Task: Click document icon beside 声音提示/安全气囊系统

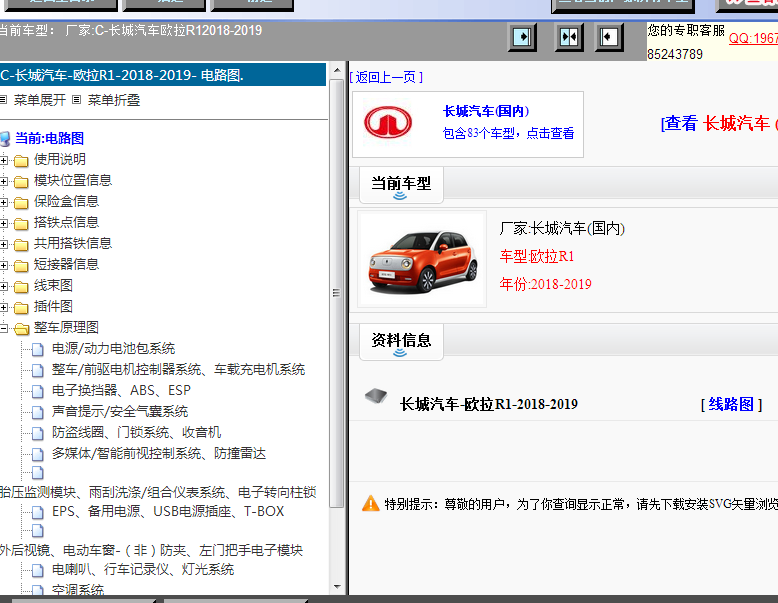Action: 38,412
